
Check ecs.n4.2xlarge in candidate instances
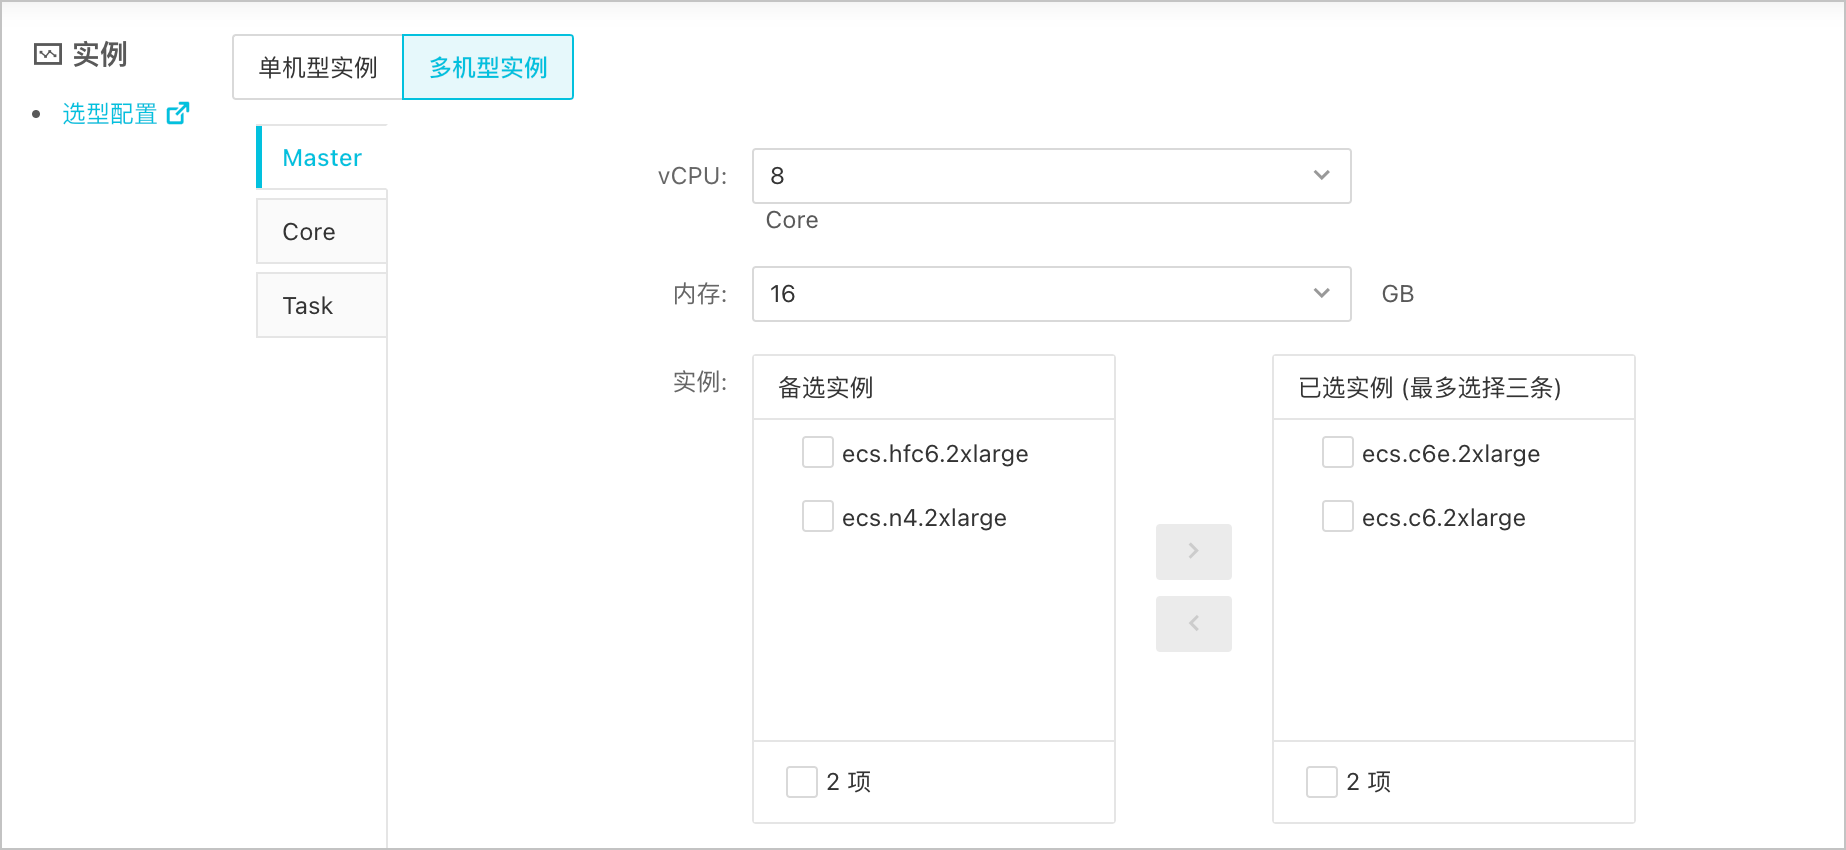pos(818,516)
